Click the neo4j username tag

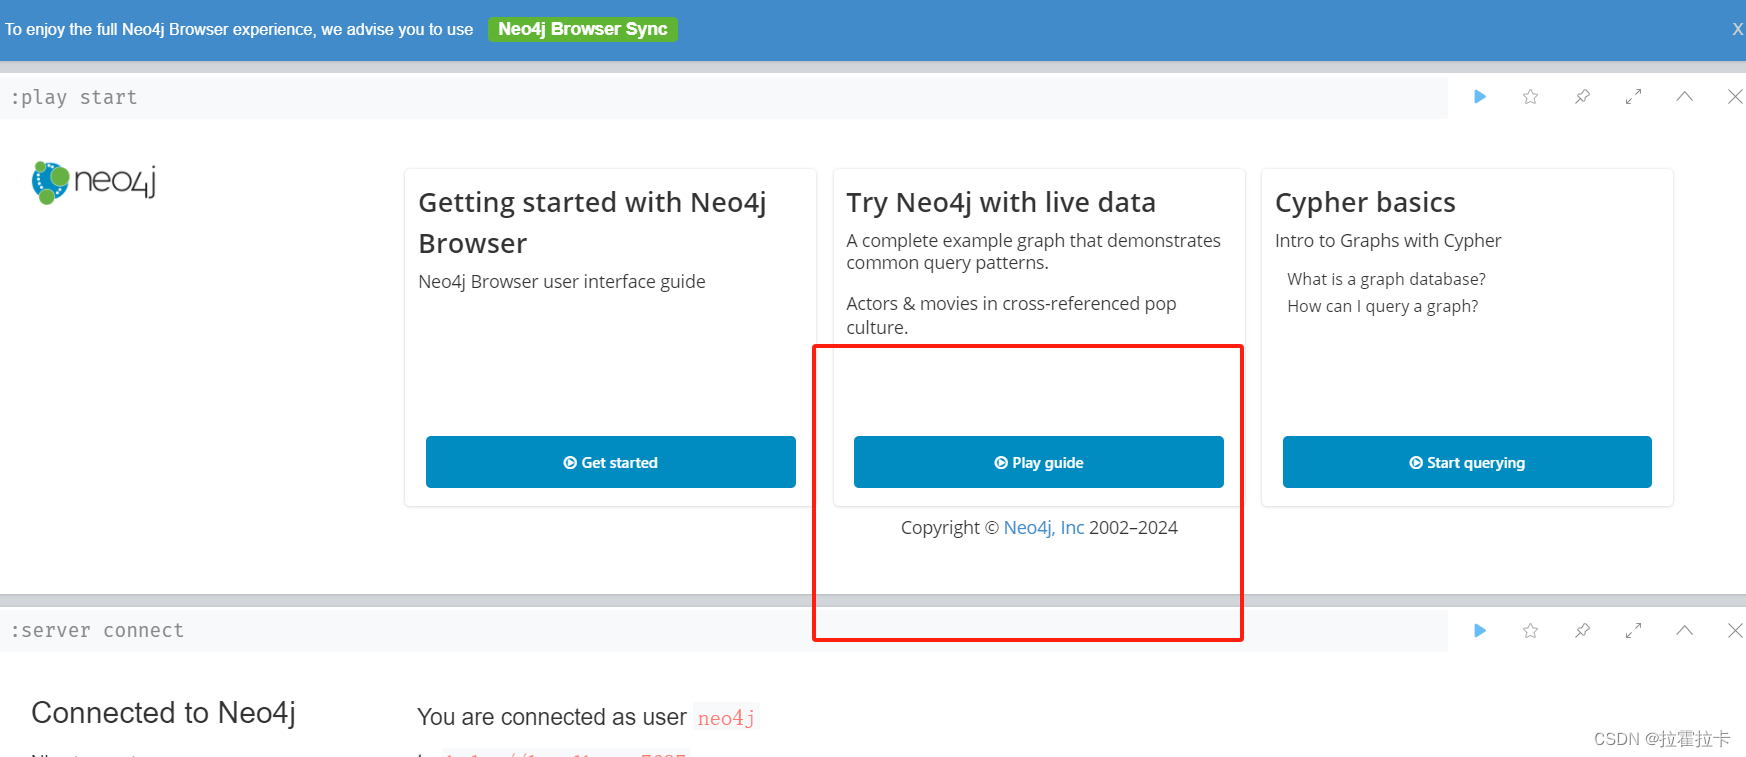(x=727, y=718)
